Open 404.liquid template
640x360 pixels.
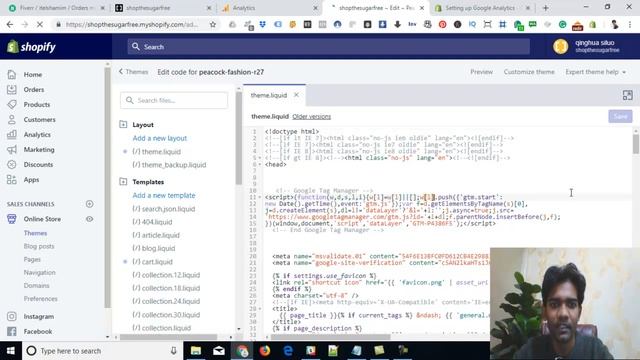(152, 222)
